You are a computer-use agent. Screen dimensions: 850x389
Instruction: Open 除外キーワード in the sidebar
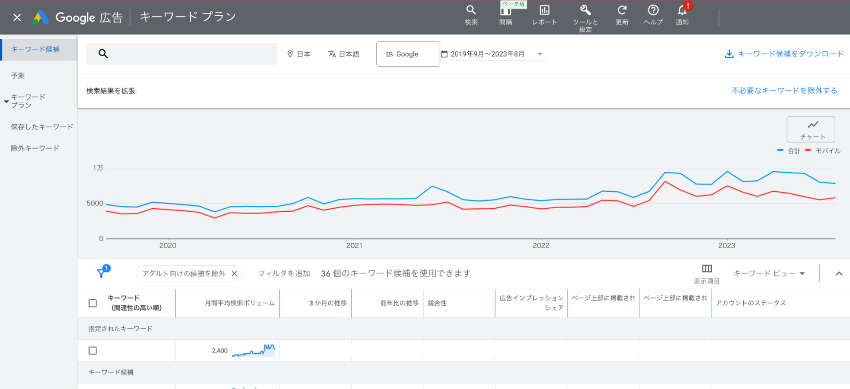(x=35, y=148)
